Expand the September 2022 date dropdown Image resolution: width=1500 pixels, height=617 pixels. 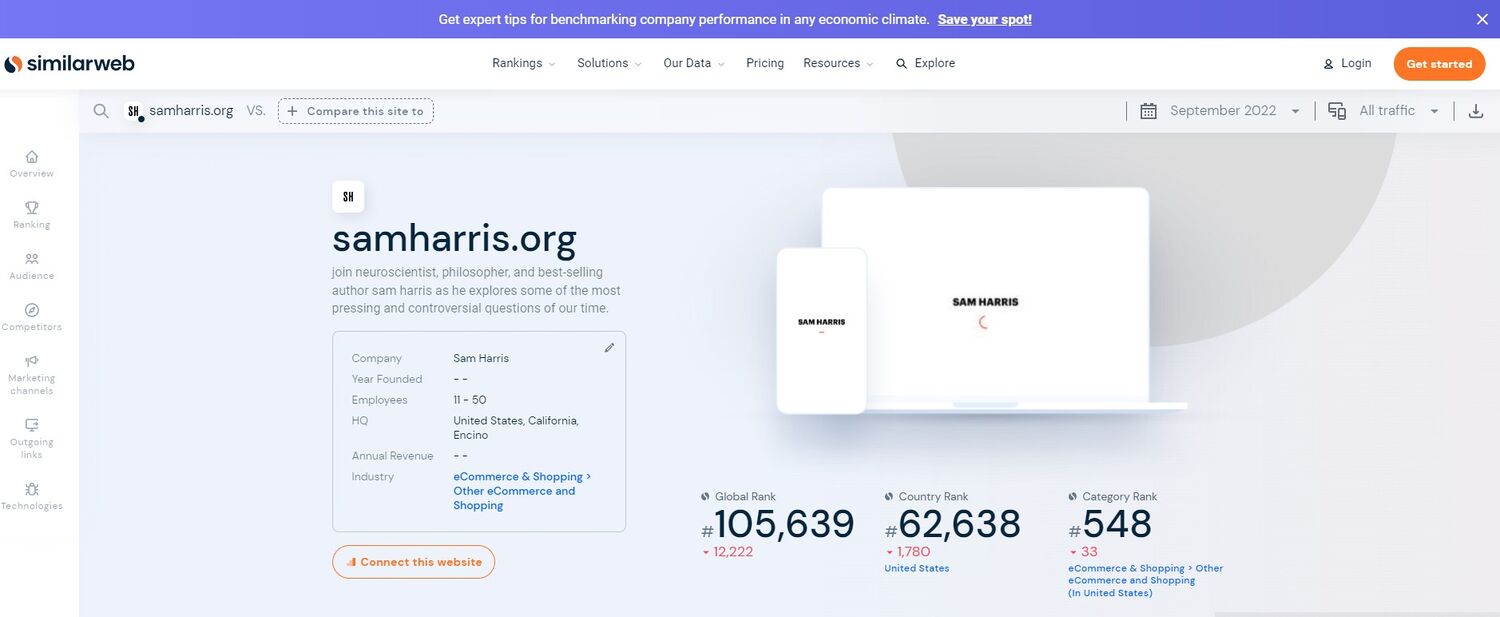(1221, 111)
